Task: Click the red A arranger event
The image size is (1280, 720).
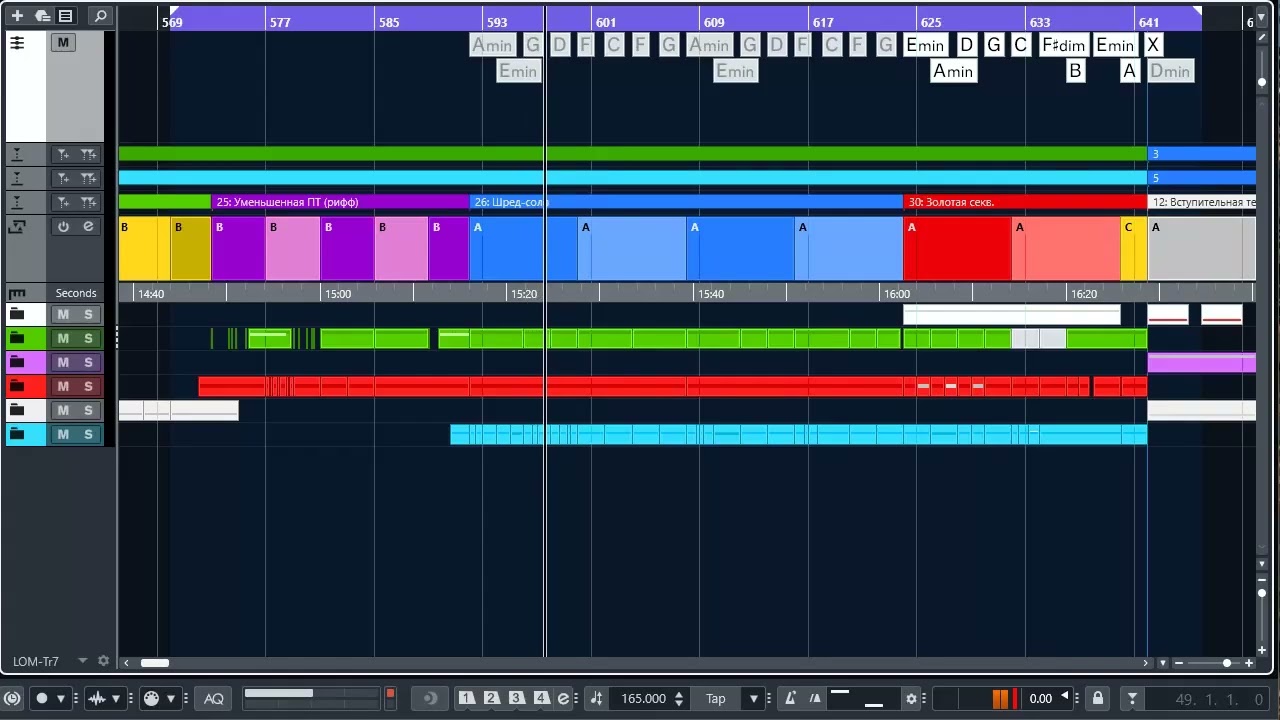Action: tap(957, 248)
